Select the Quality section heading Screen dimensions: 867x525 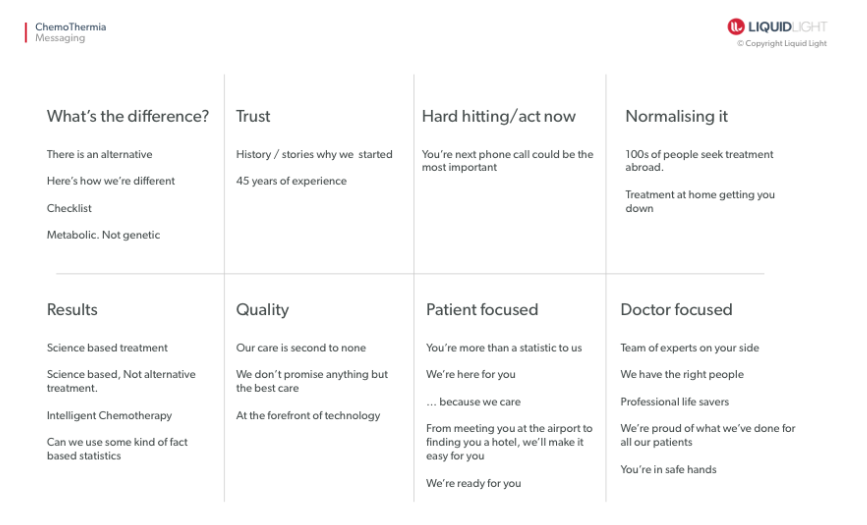coord(262,310)
